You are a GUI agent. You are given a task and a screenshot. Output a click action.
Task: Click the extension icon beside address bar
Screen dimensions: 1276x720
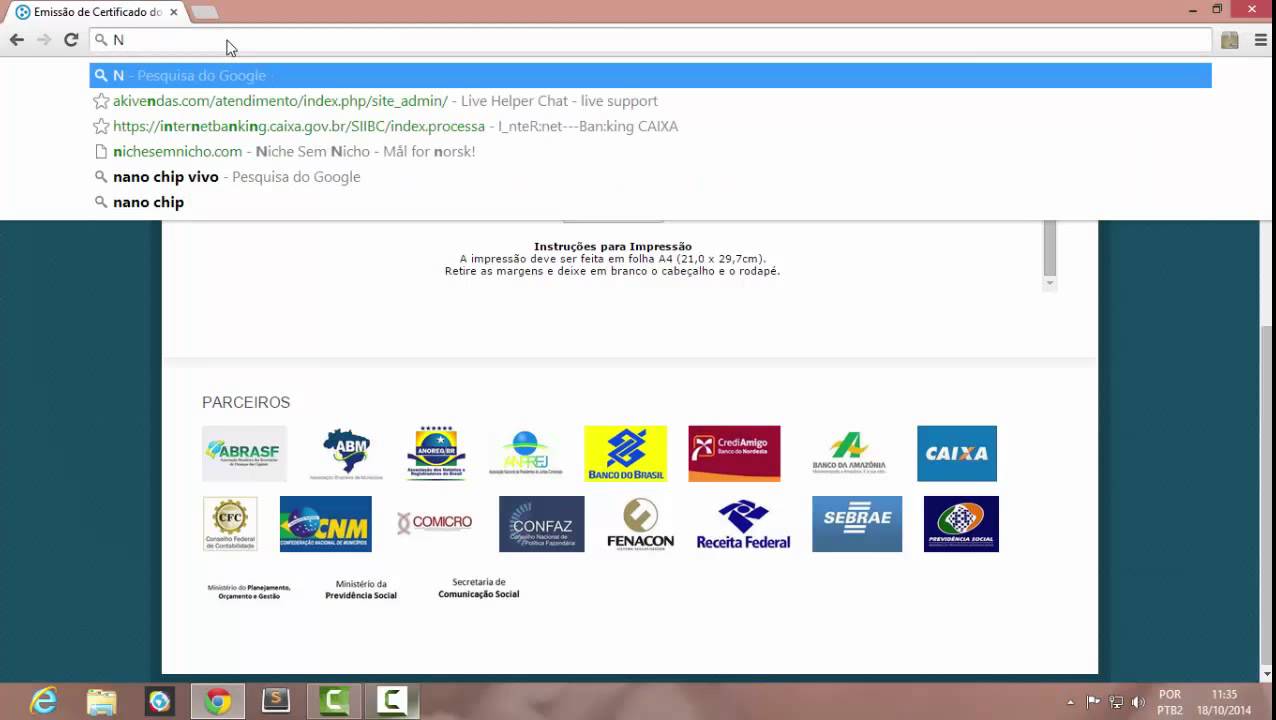pos(1230,40)
